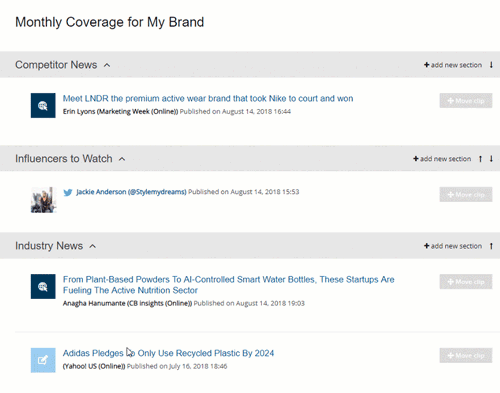This screenshot has height=393, width=500.
Task: Click the Adidas article edit icon
Action: coord(43,360)
